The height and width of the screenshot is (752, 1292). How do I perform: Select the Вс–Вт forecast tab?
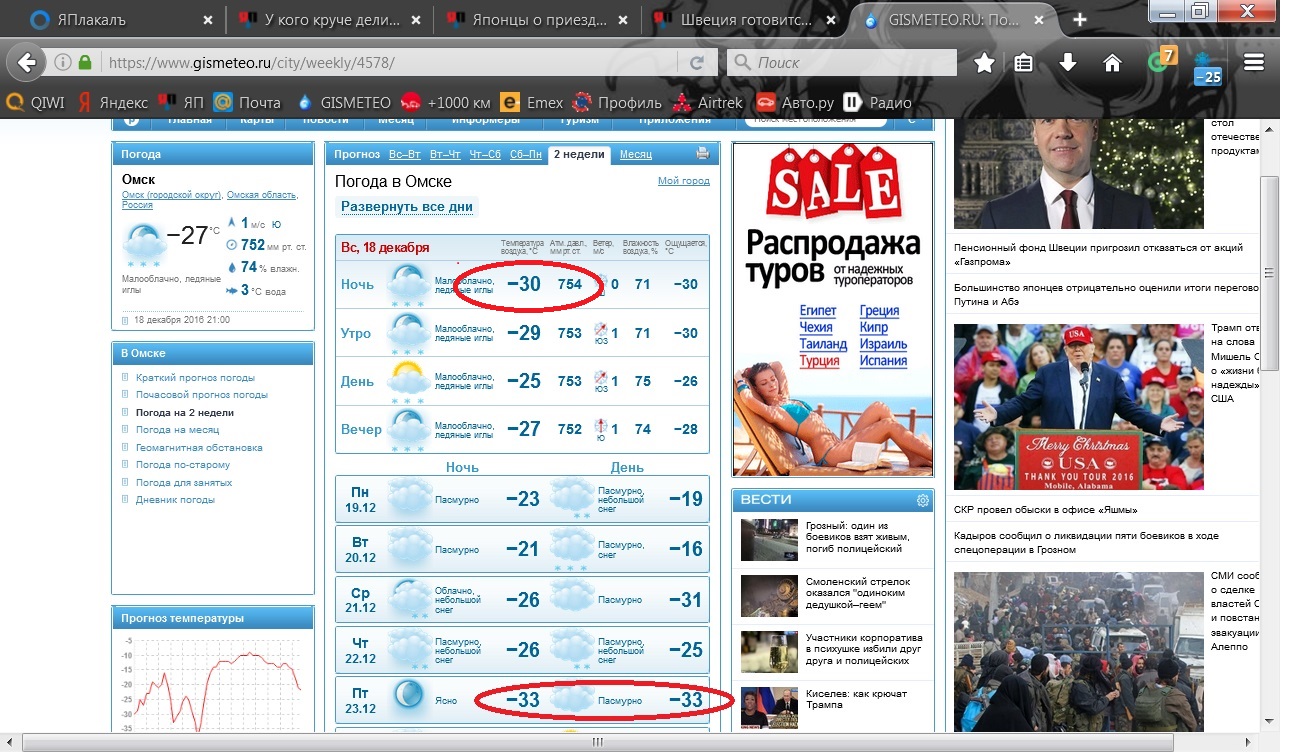(404, 154)
